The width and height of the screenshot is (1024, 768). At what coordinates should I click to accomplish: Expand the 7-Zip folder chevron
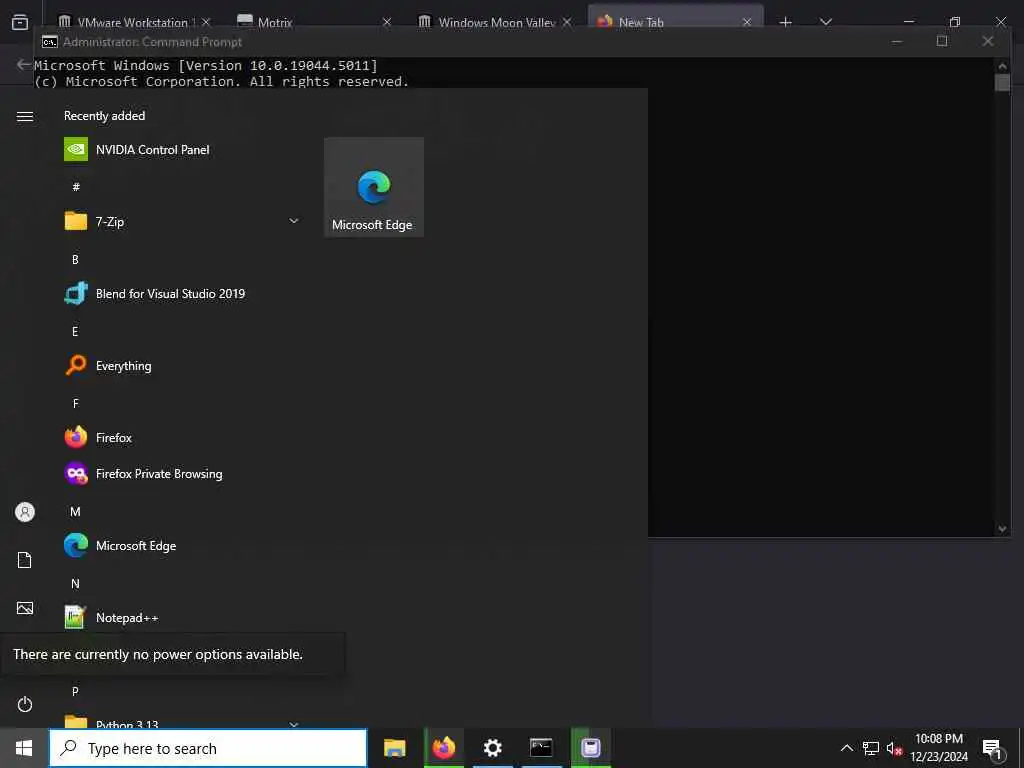[294, 221]
